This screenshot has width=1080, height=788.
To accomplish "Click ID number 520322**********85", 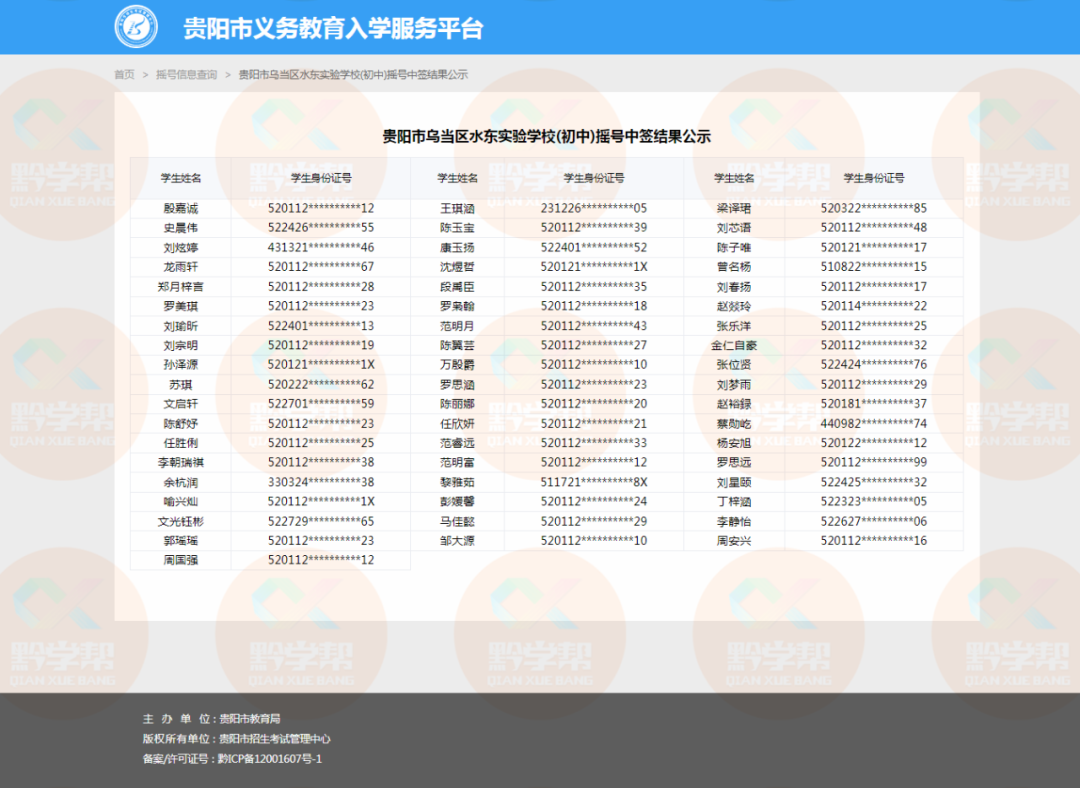I will click(873, 208).
